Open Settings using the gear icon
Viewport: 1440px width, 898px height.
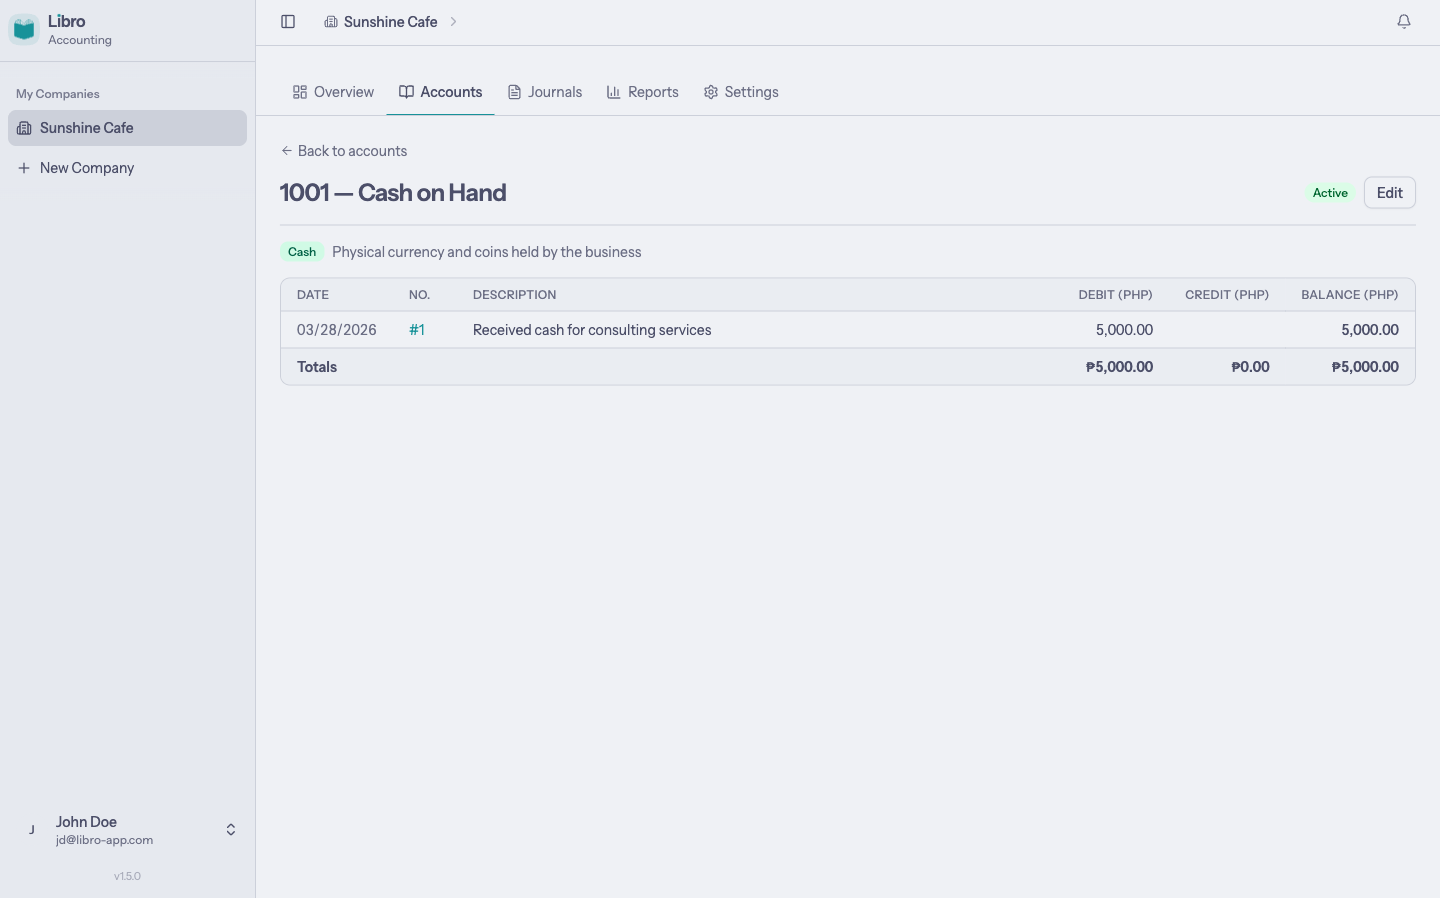pyautogui.click(x=711, y=91)
